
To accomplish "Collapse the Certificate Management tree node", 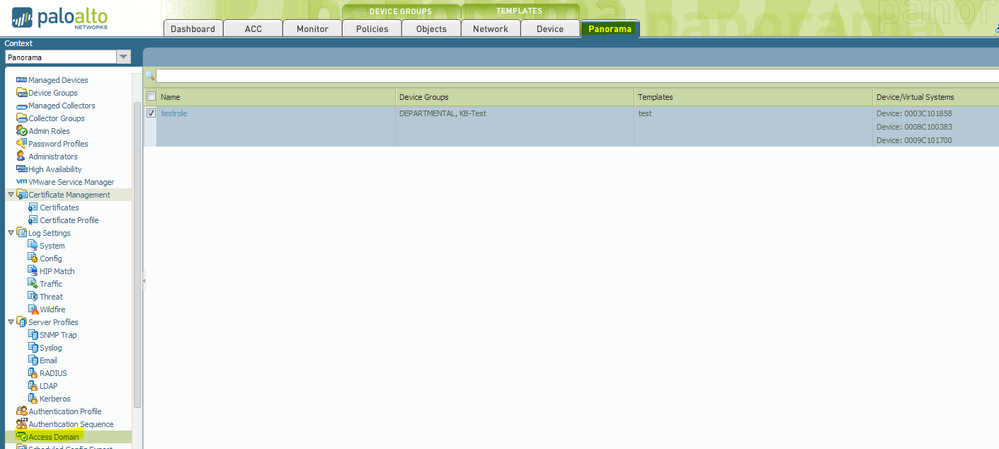I will point(10,195).
